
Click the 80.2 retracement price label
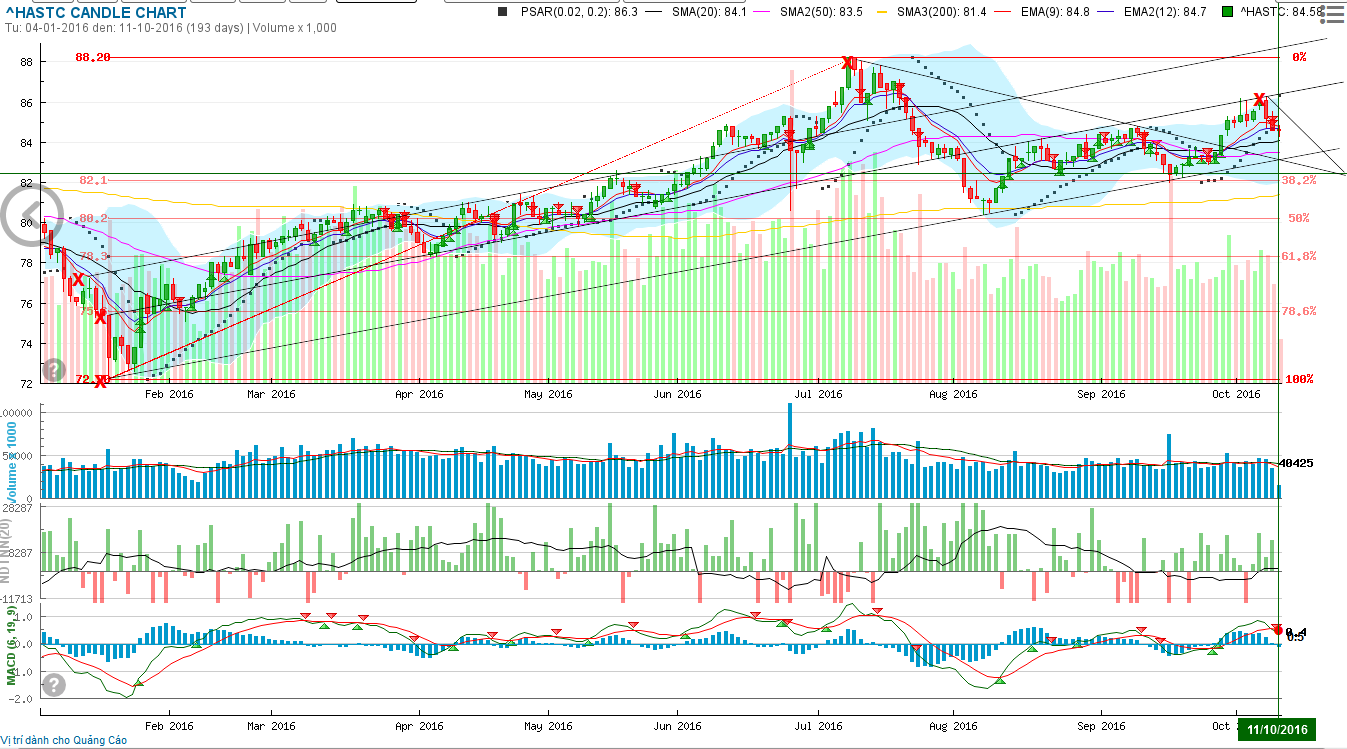(x=93, y=218)
